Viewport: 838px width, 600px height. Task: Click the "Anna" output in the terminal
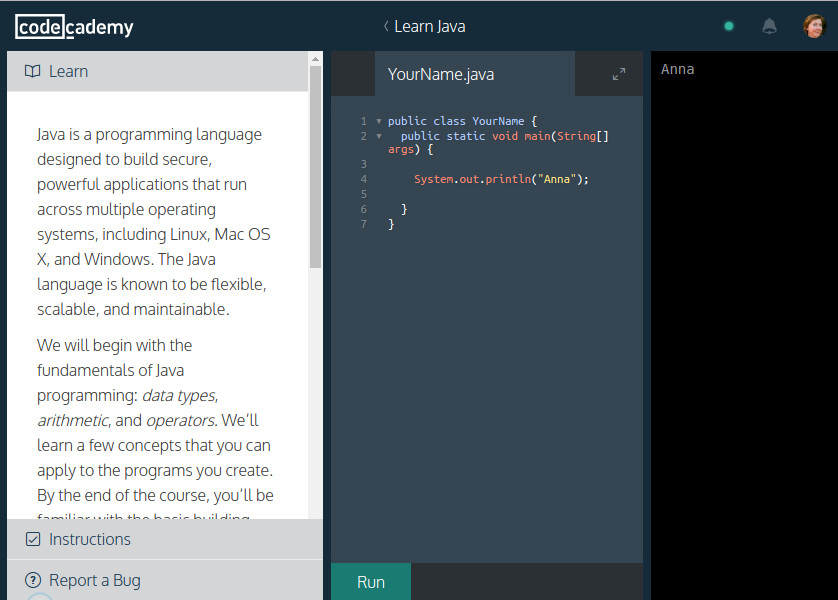pos(677,69)
